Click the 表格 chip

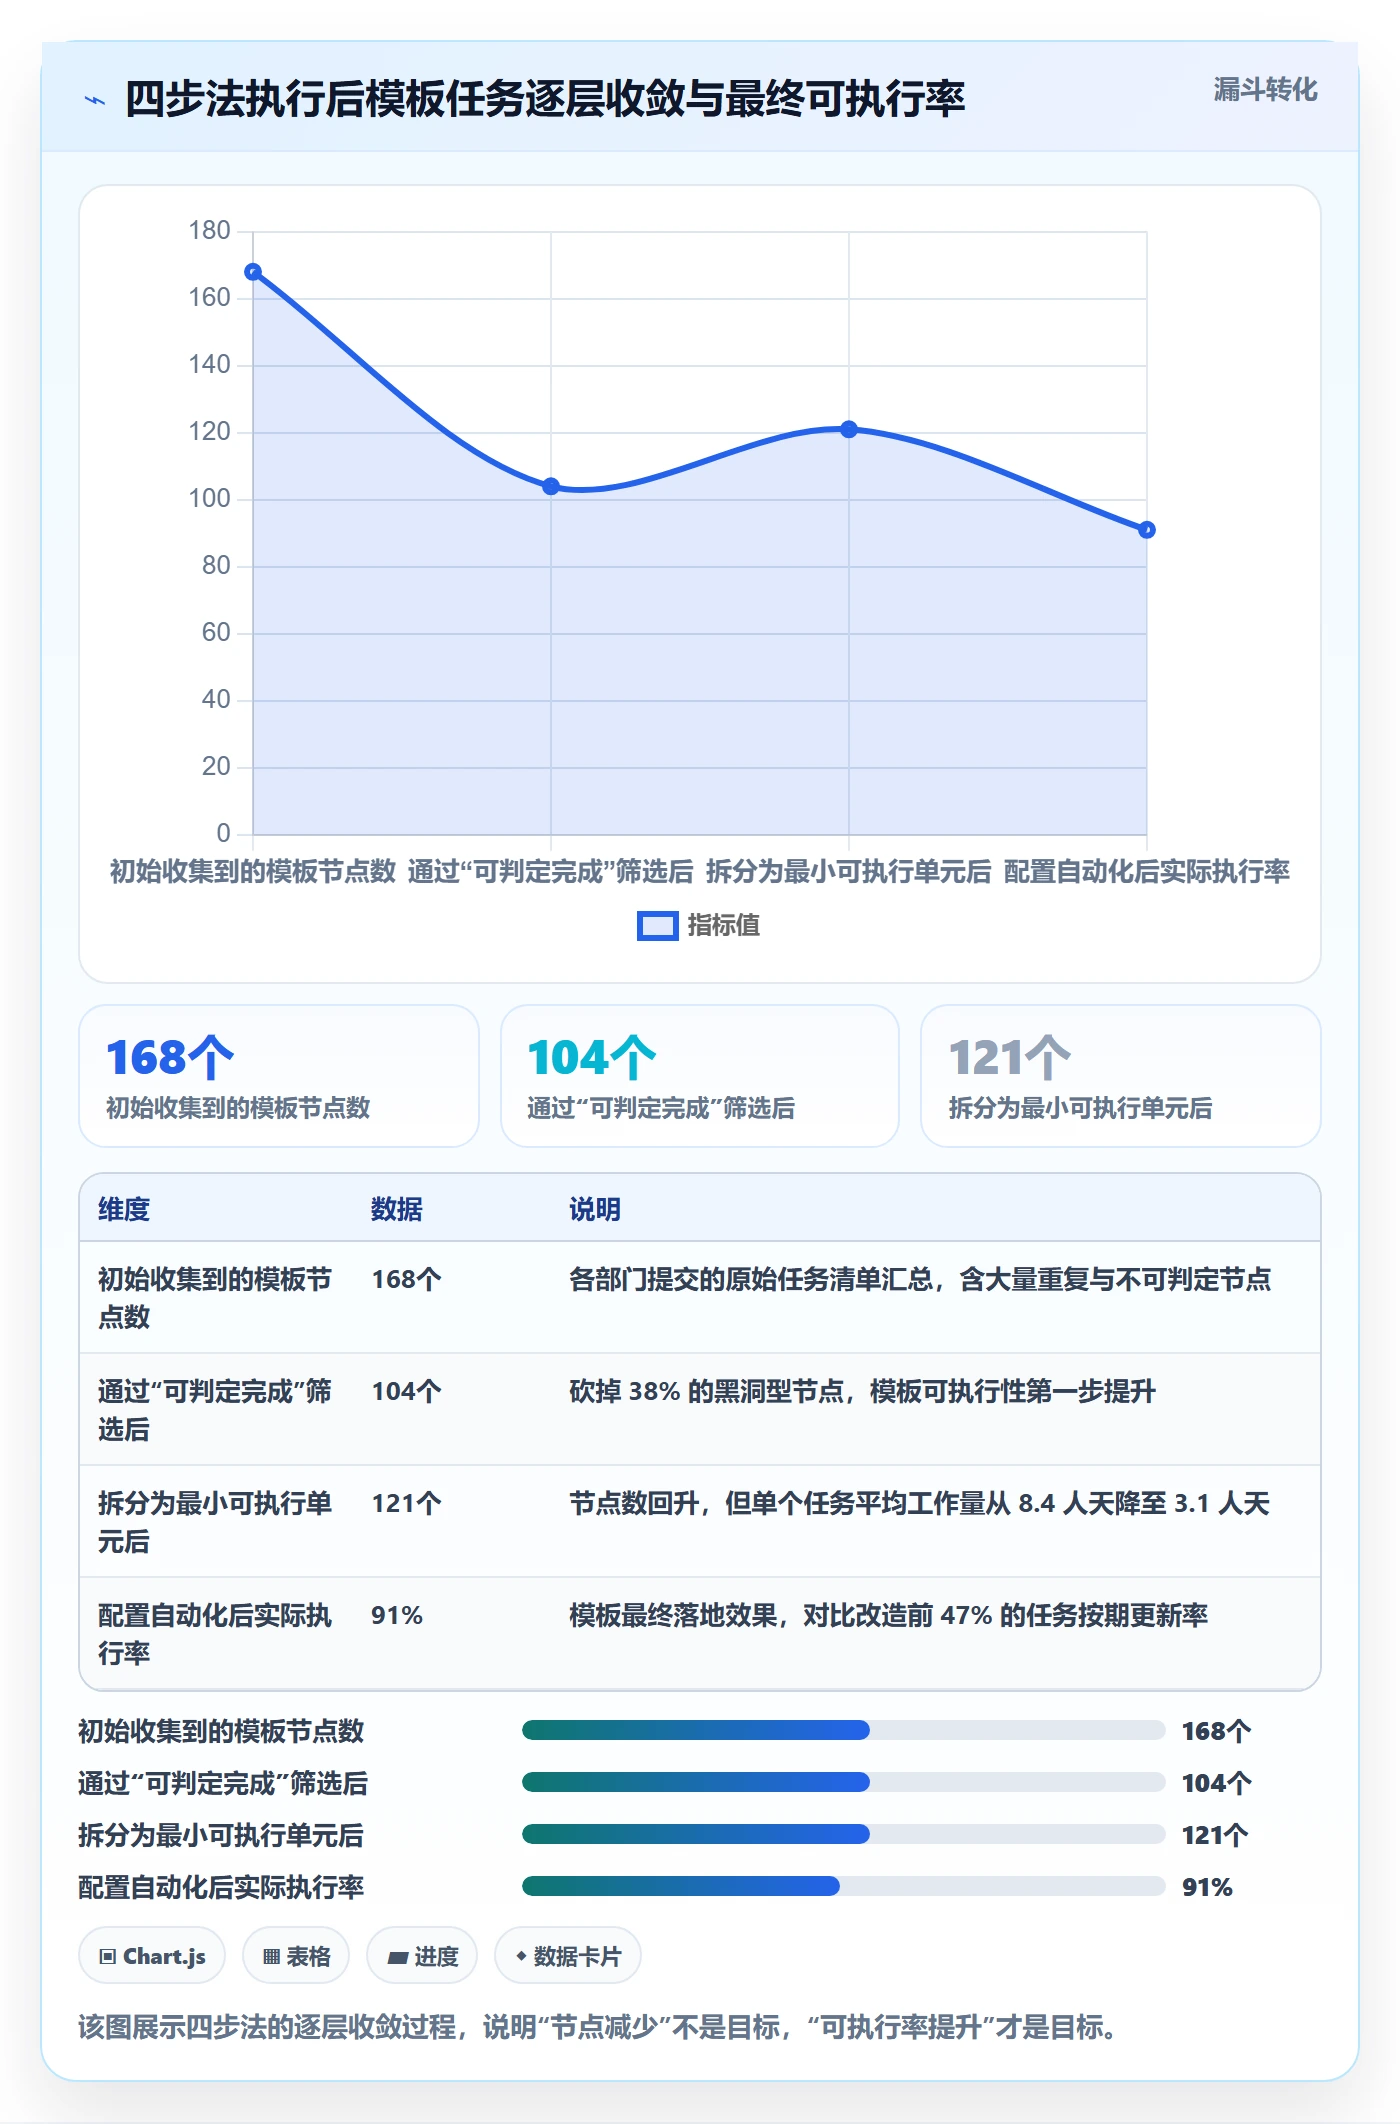click(x=296, y=1955)
